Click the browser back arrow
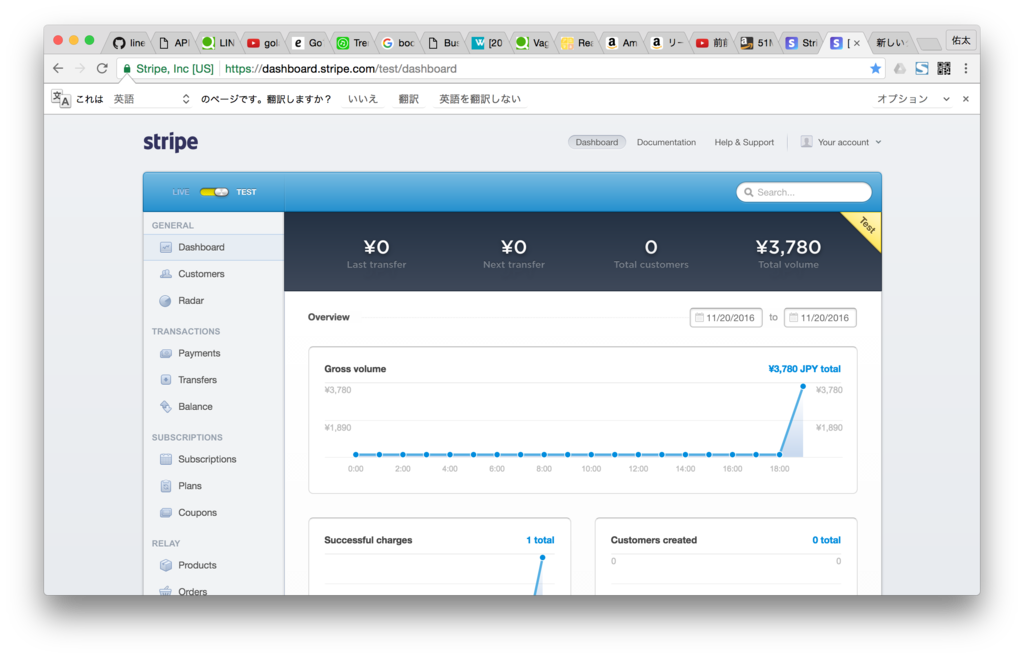 [58, 69]
